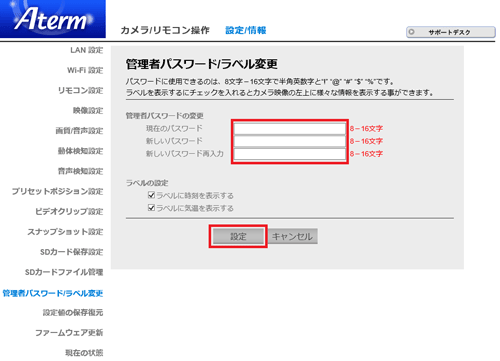The height and width of the screenshot is (361, 500).
Task: Click the Aterm logo
Action: click(x=53, y=19)
